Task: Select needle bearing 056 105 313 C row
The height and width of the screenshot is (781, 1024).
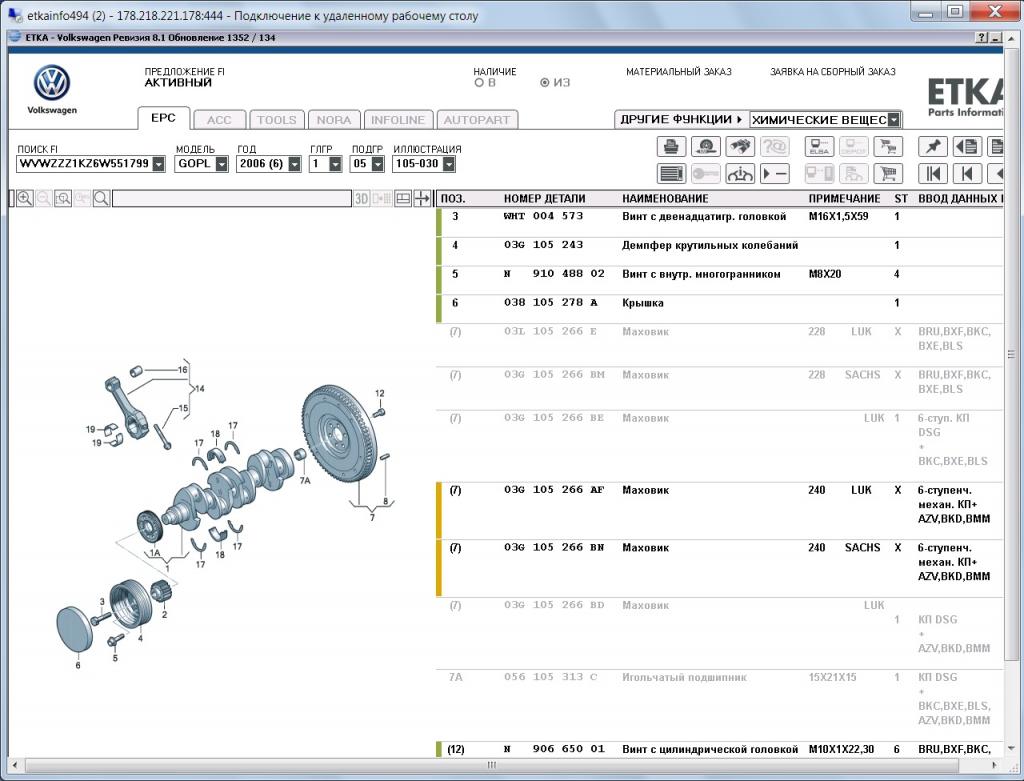Action: (720, 705)
